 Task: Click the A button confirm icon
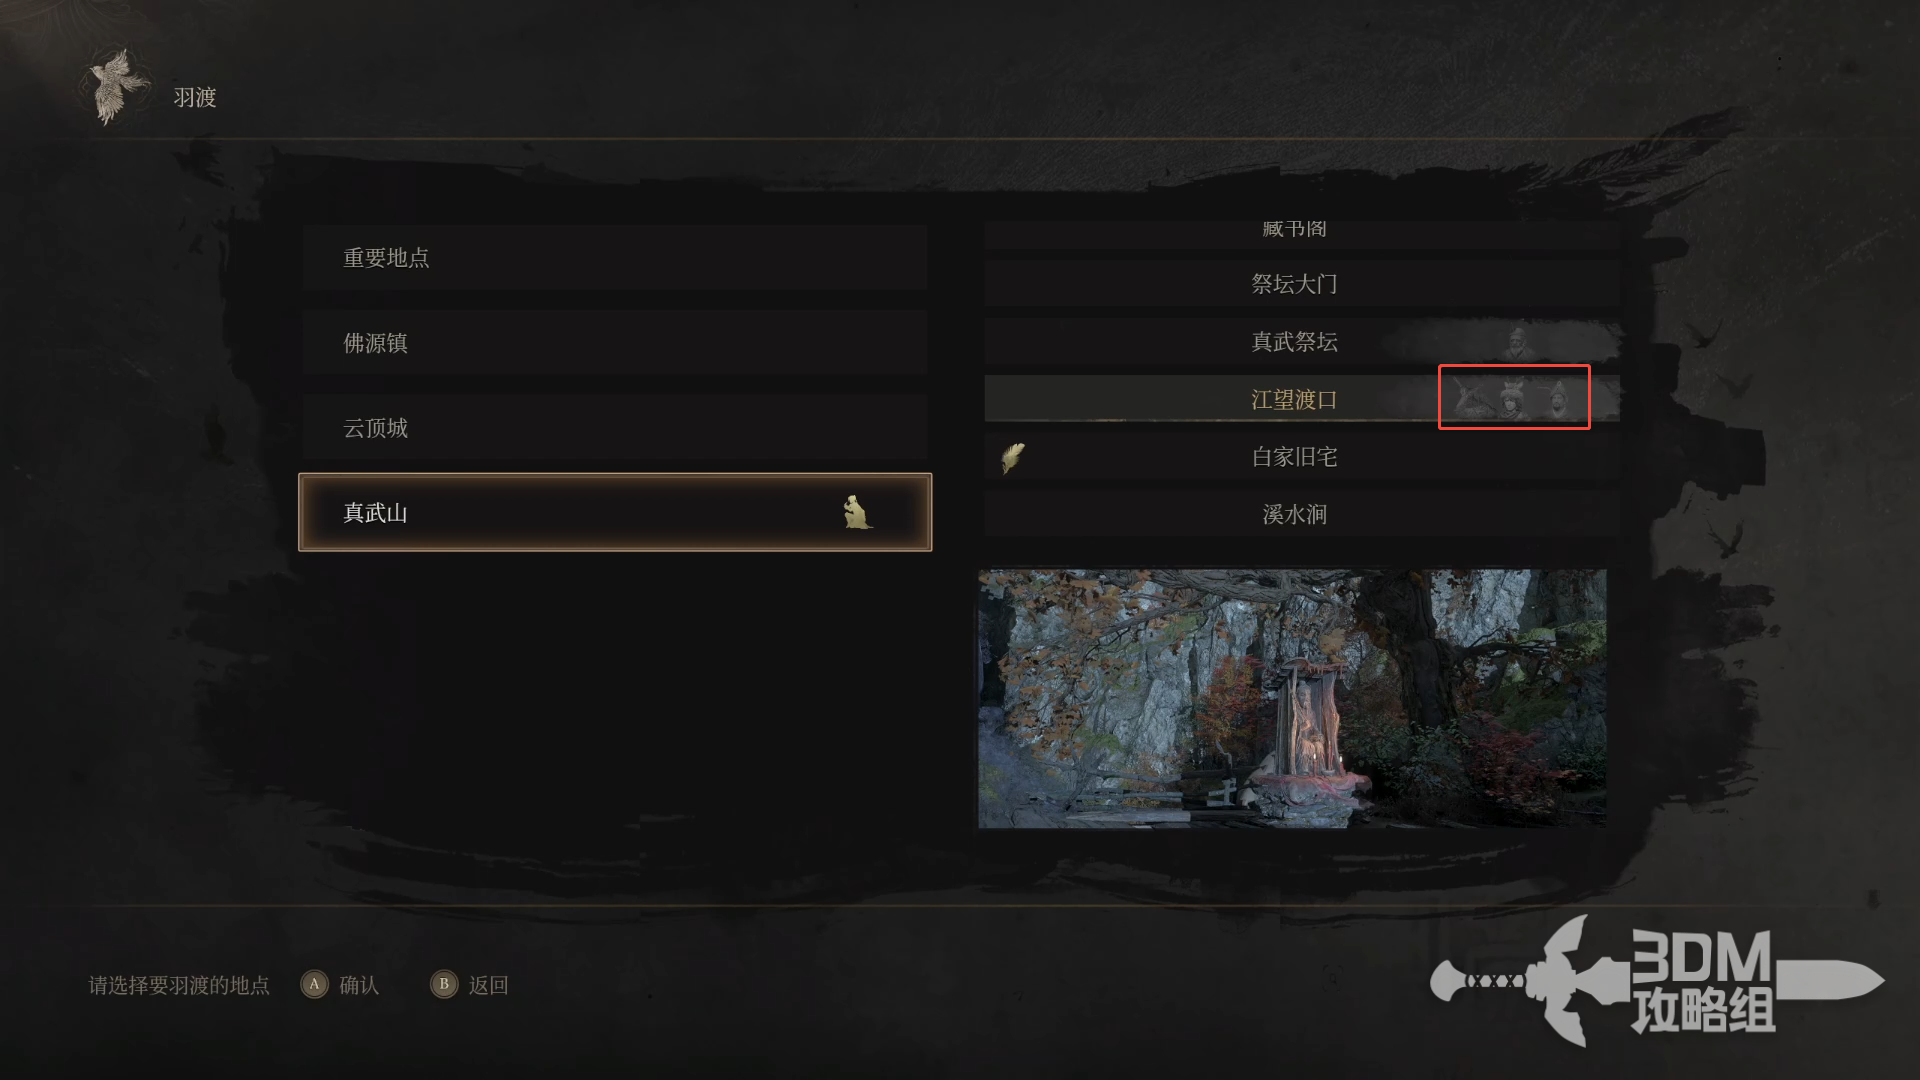point(314,984)
